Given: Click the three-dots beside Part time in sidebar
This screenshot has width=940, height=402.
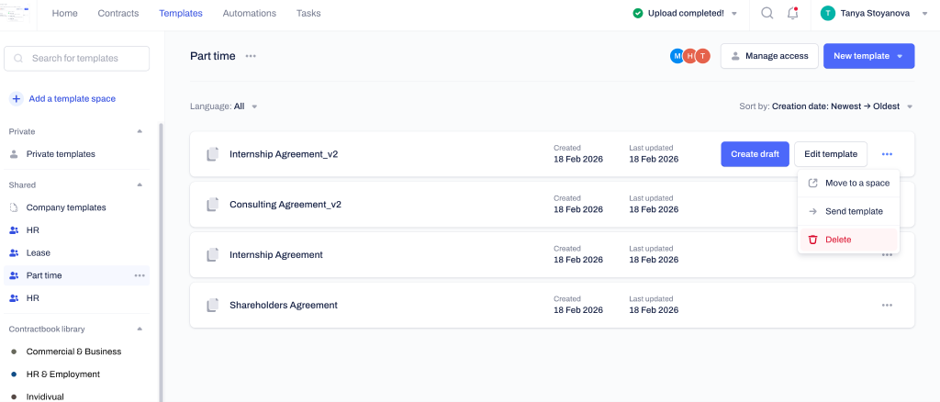Looking at the screenshot, I should (140, 276).
